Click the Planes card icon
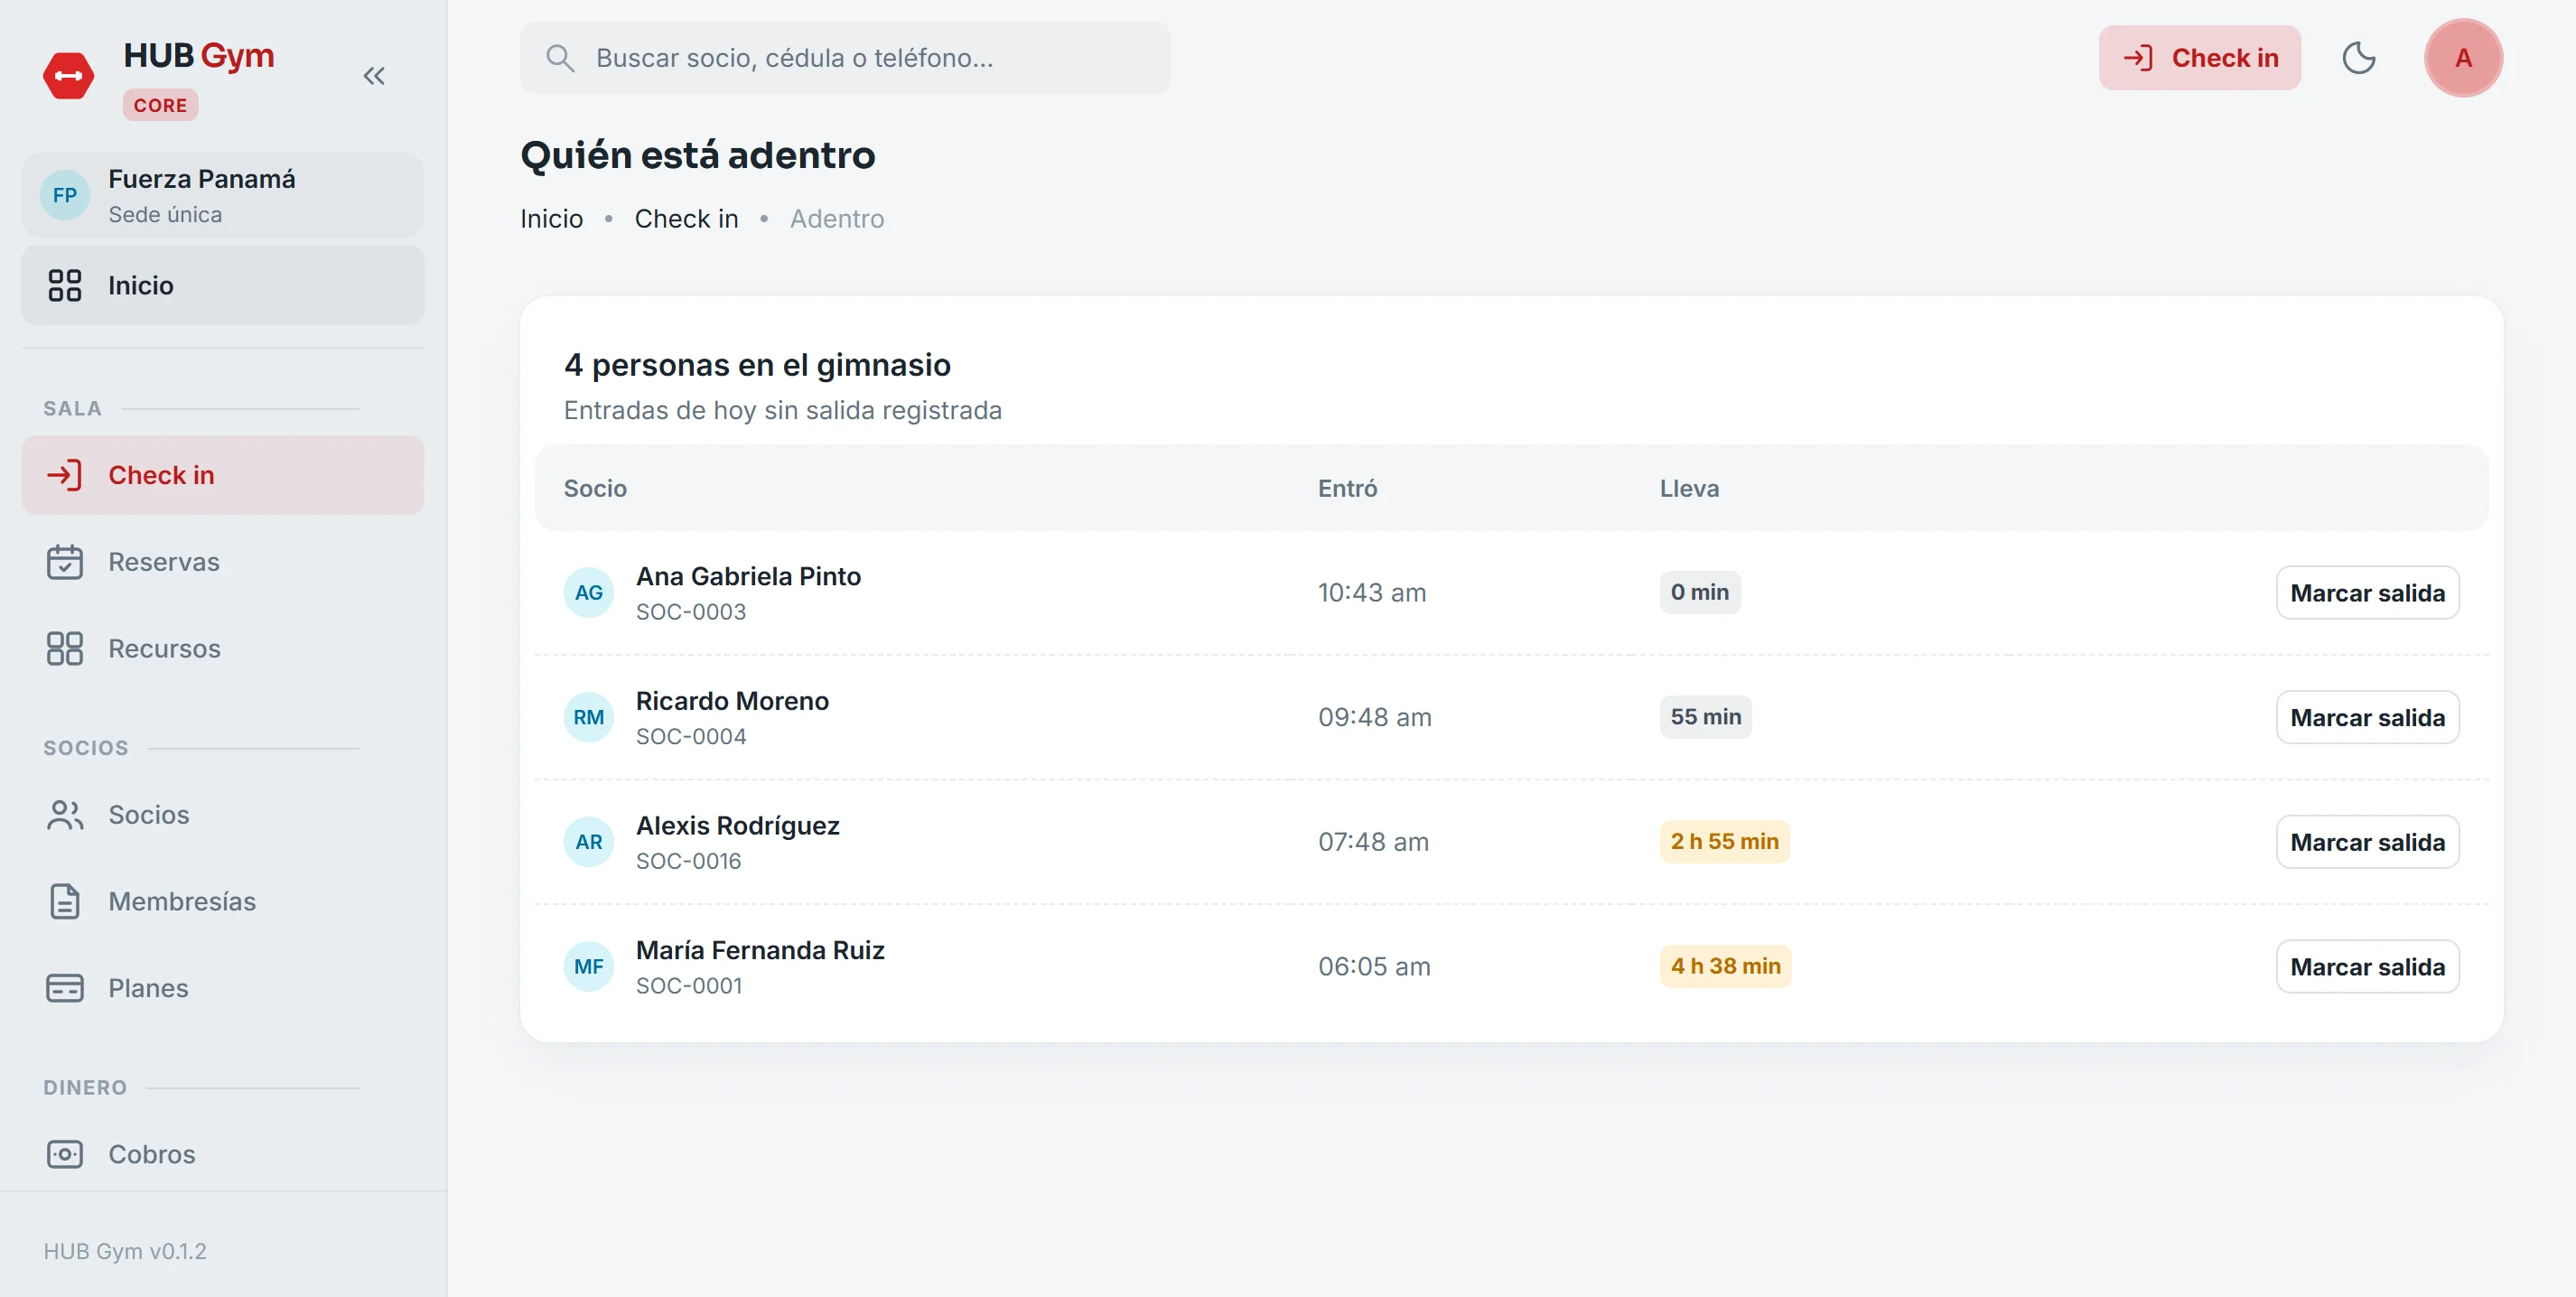Viewport: 2576px width, 1297px height. [x=65, y=988]
